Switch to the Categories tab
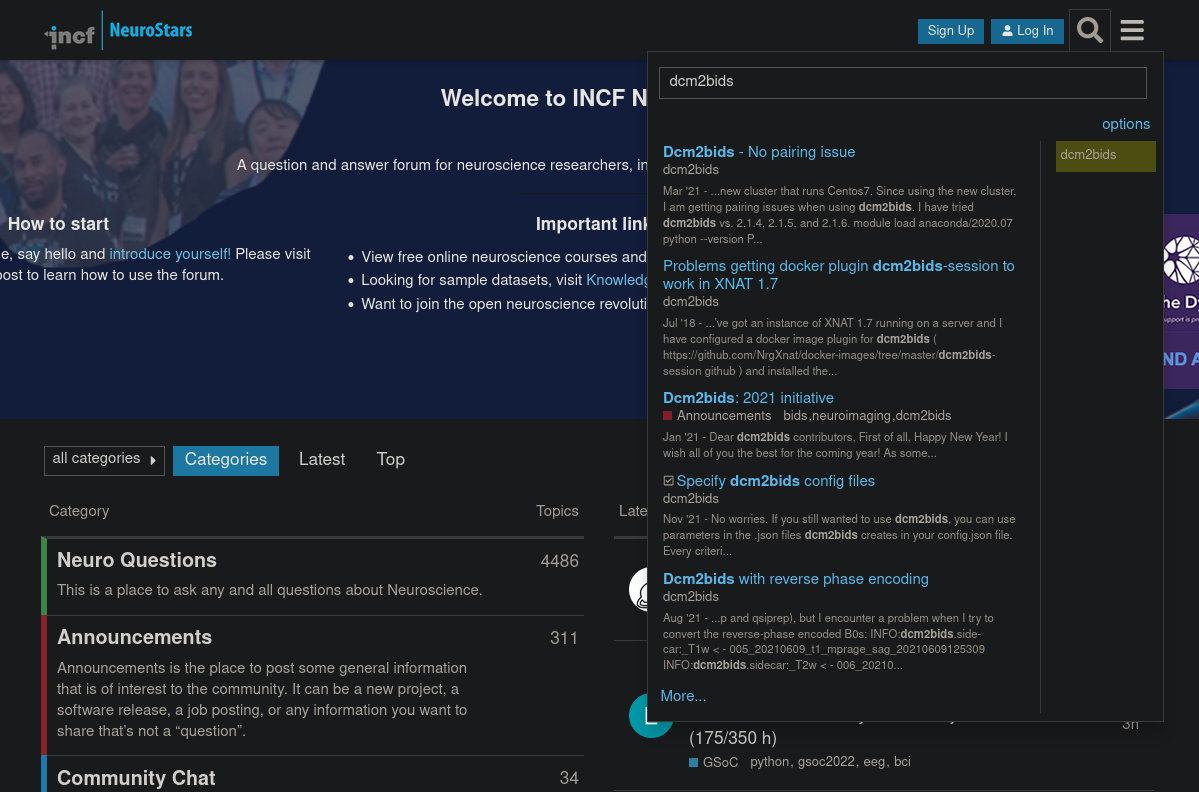1199x792 pixels. pos(226,460)
